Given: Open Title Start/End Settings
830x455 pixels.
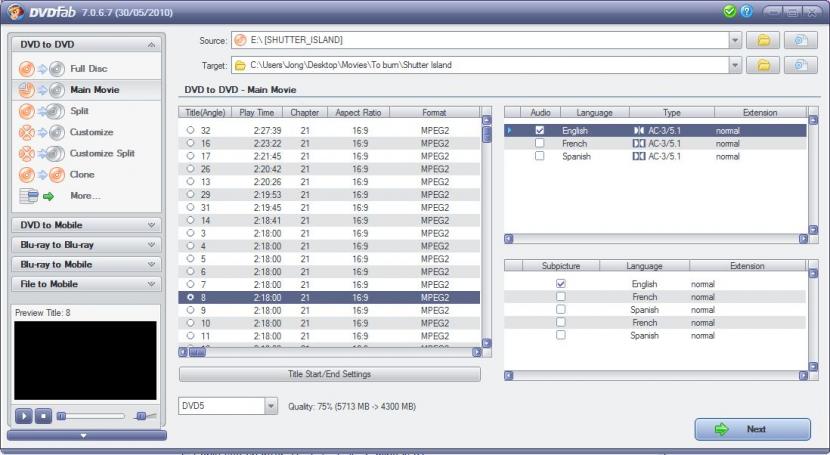Looking at the screenshot, I should [x=329, y=374].
